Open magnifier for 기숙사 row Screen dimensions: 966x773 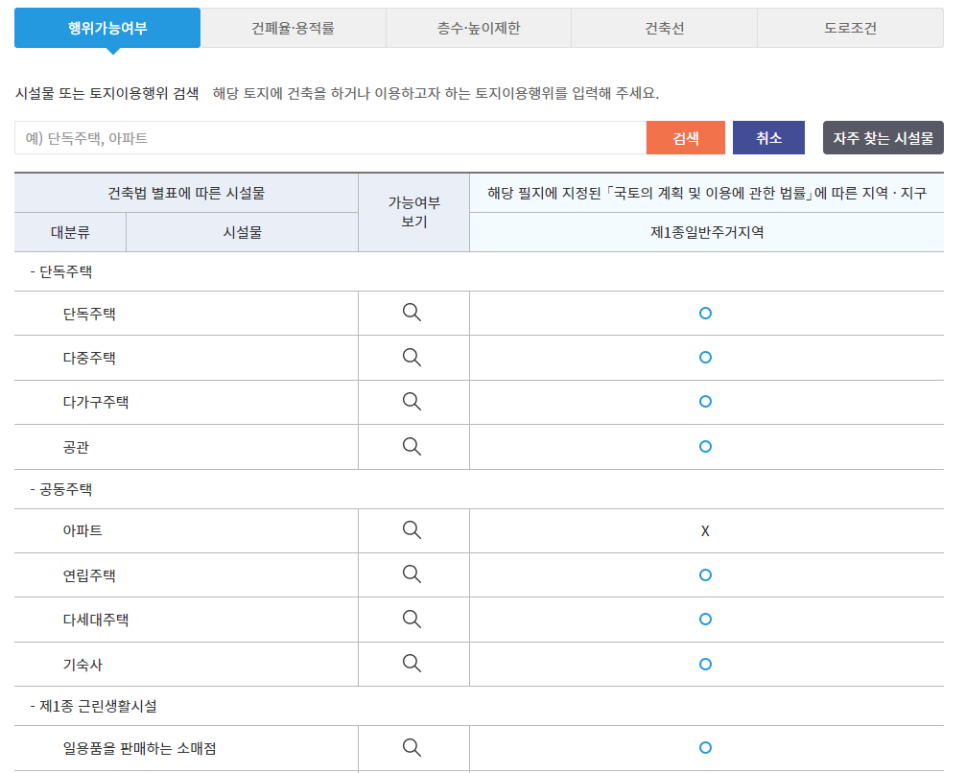point(412,663)
